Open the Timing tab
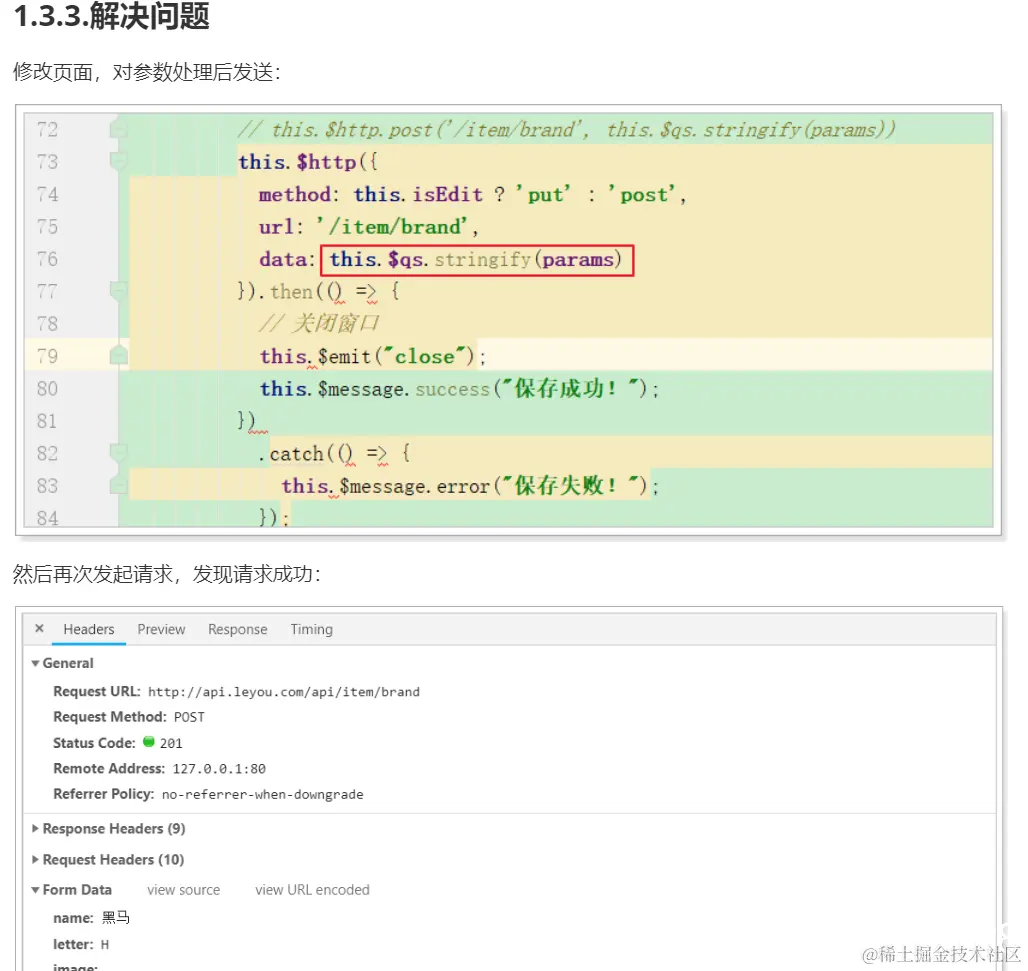Viewport: 1028px width, 971px height. tap(311, 629)
